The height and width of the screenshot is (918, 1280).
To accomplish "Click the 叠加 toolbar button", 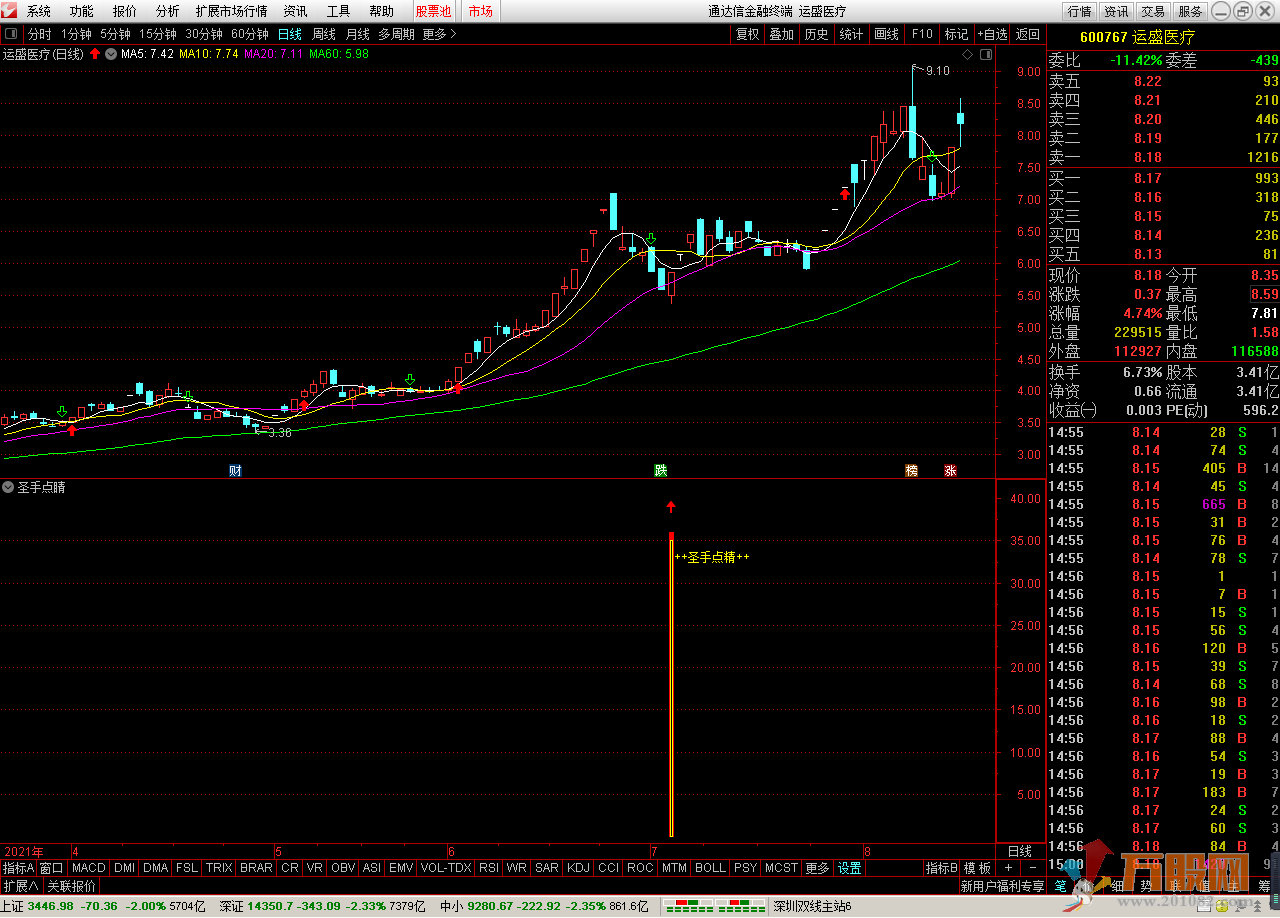I will point(782,34).
